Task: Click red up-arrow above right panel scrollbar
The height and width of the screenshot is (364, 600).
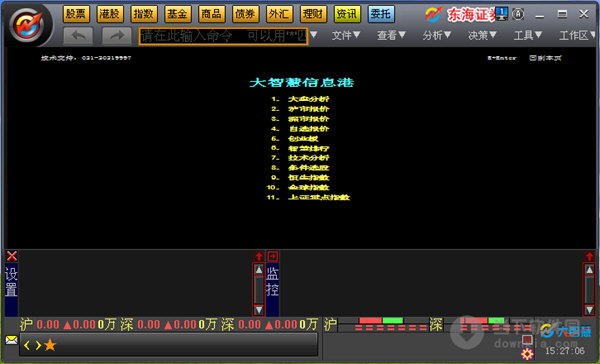Action: 589,256
